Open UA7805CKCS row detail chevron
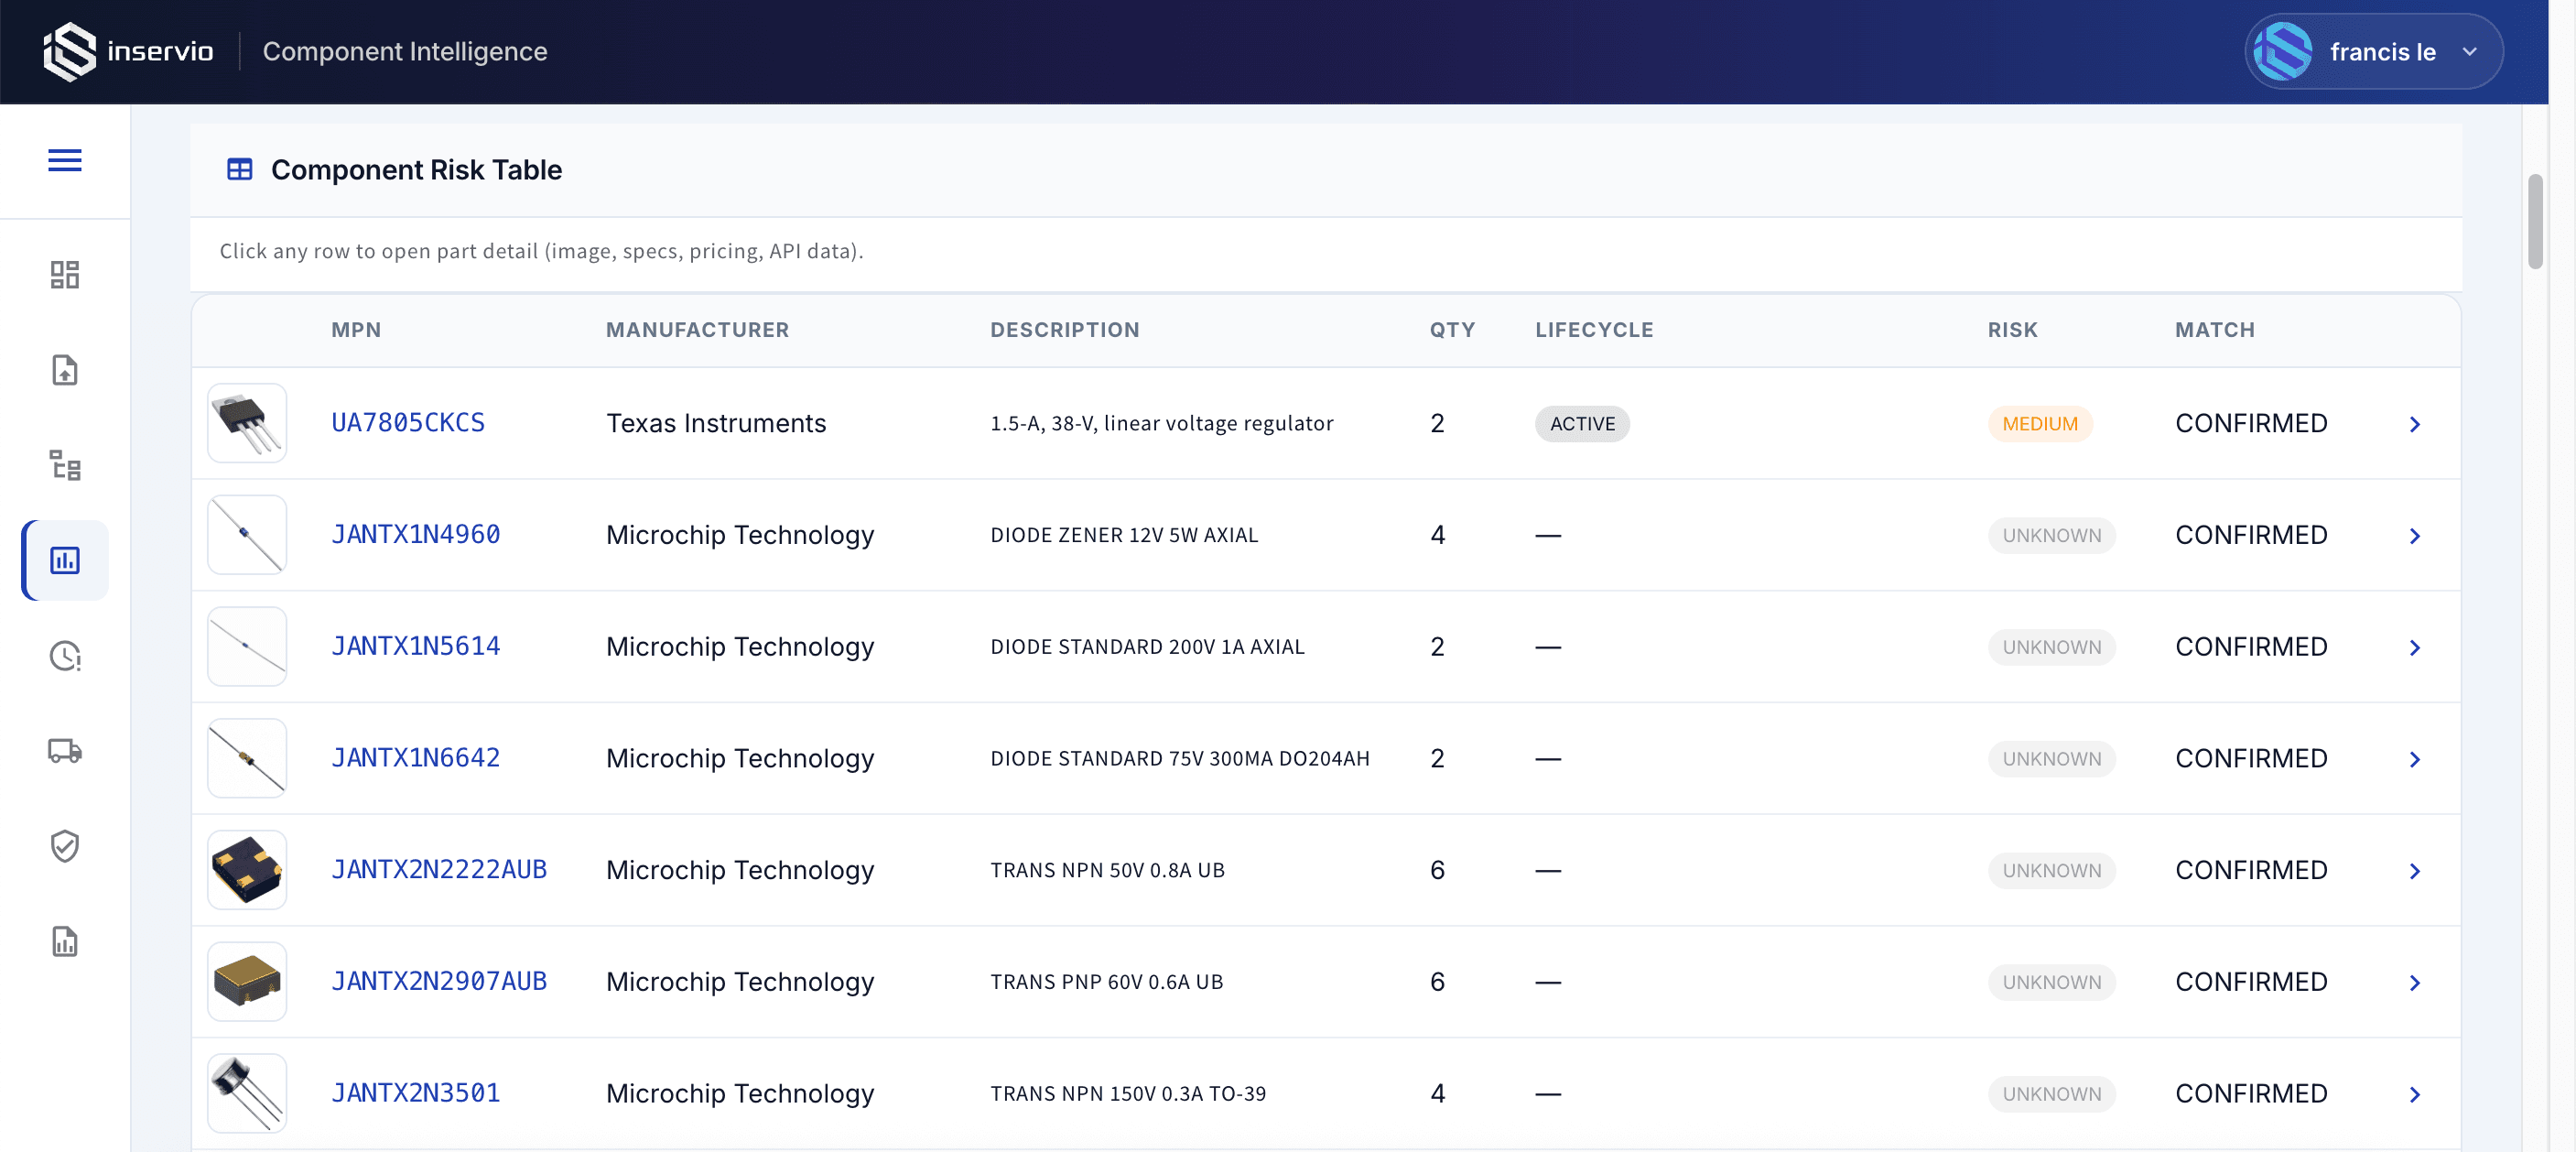This screenshot has height=1152, width=2576. 2415,424
